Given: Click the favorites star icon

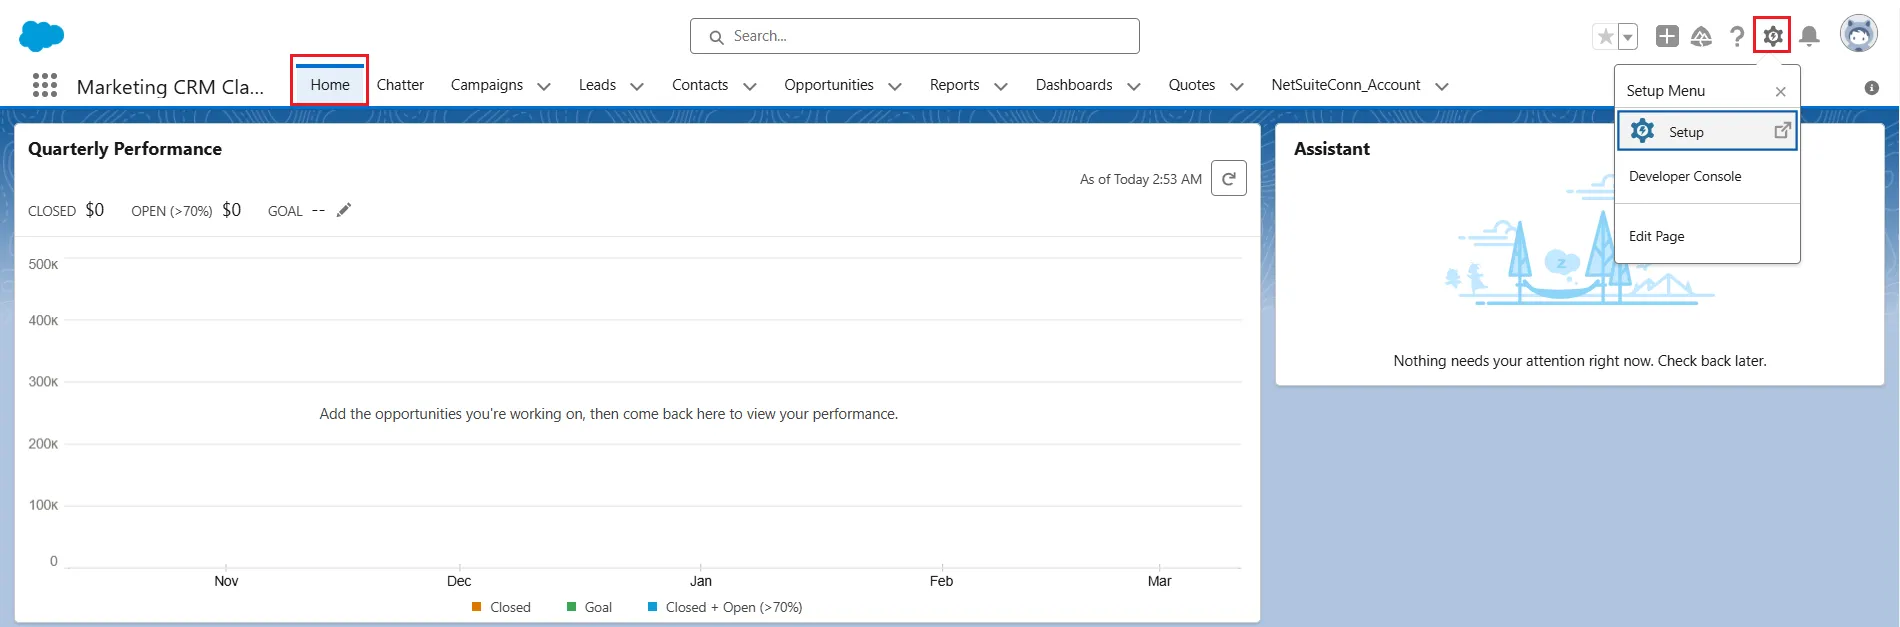Looking at the screenshot, I should [1605, 37].
